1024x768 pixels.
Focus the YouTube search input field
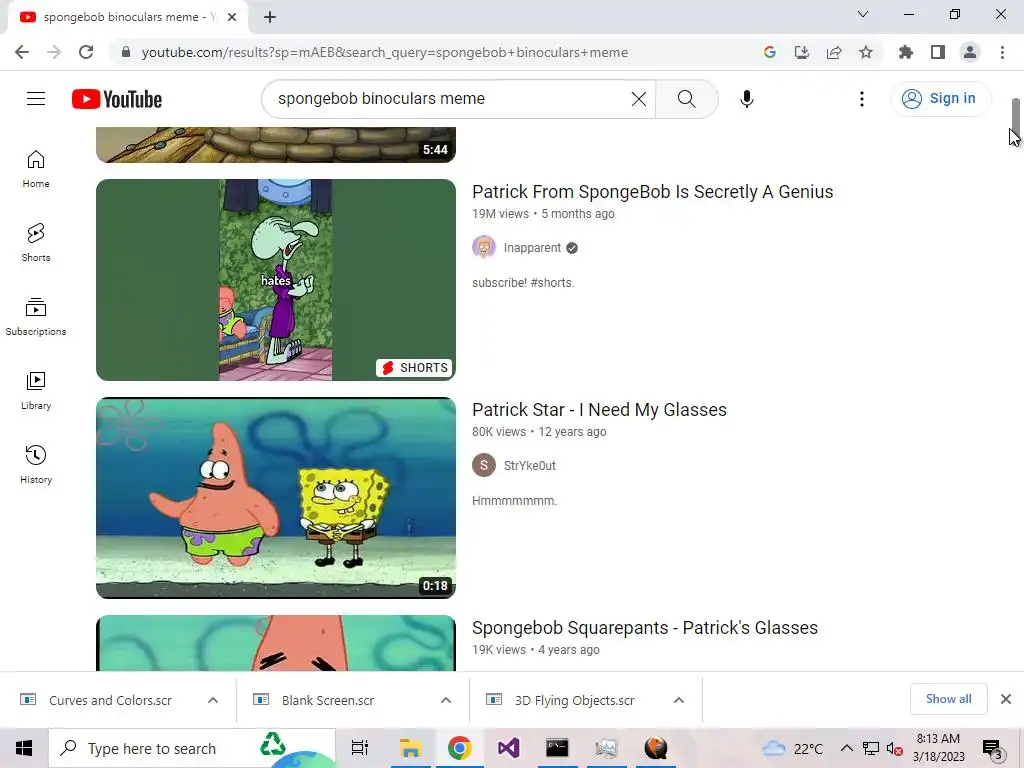(x=451, y=99)
